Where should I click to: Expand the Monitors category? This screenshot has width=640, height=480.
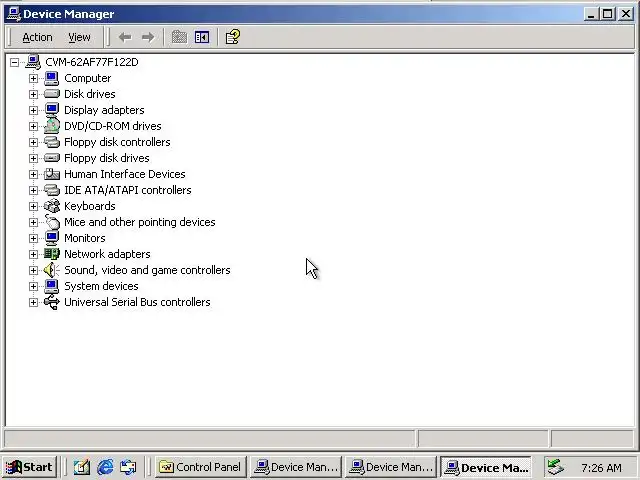(33, 238)
